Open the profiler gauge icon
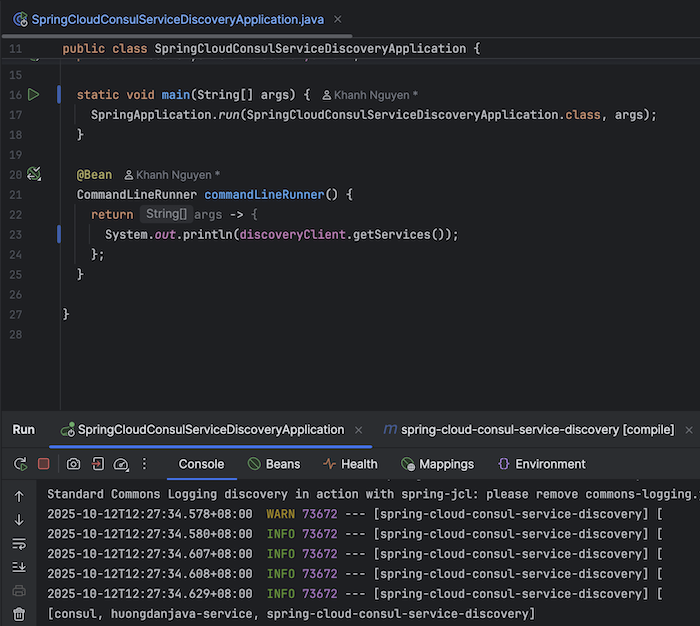The image size is (700, 626). click(x=121, y=464)
